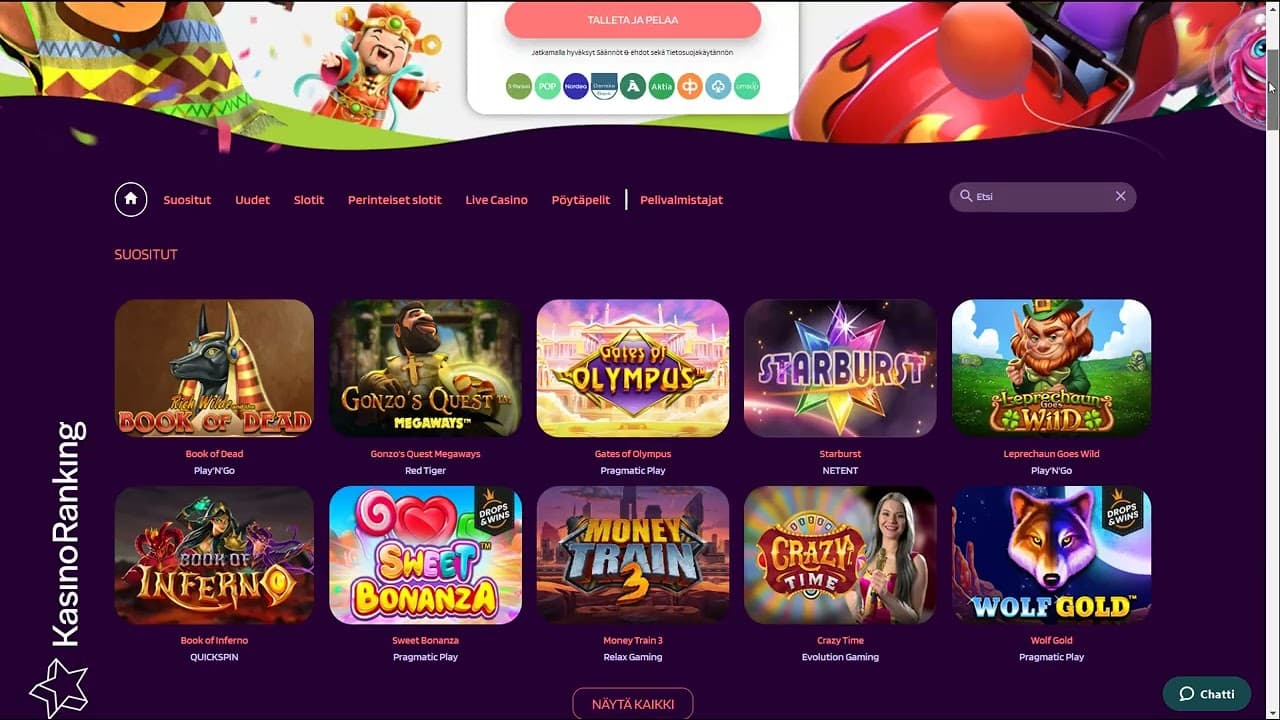Open the Chatti support chat
The width and height of the screenshot is (1280, 720).
point(1207,694)
